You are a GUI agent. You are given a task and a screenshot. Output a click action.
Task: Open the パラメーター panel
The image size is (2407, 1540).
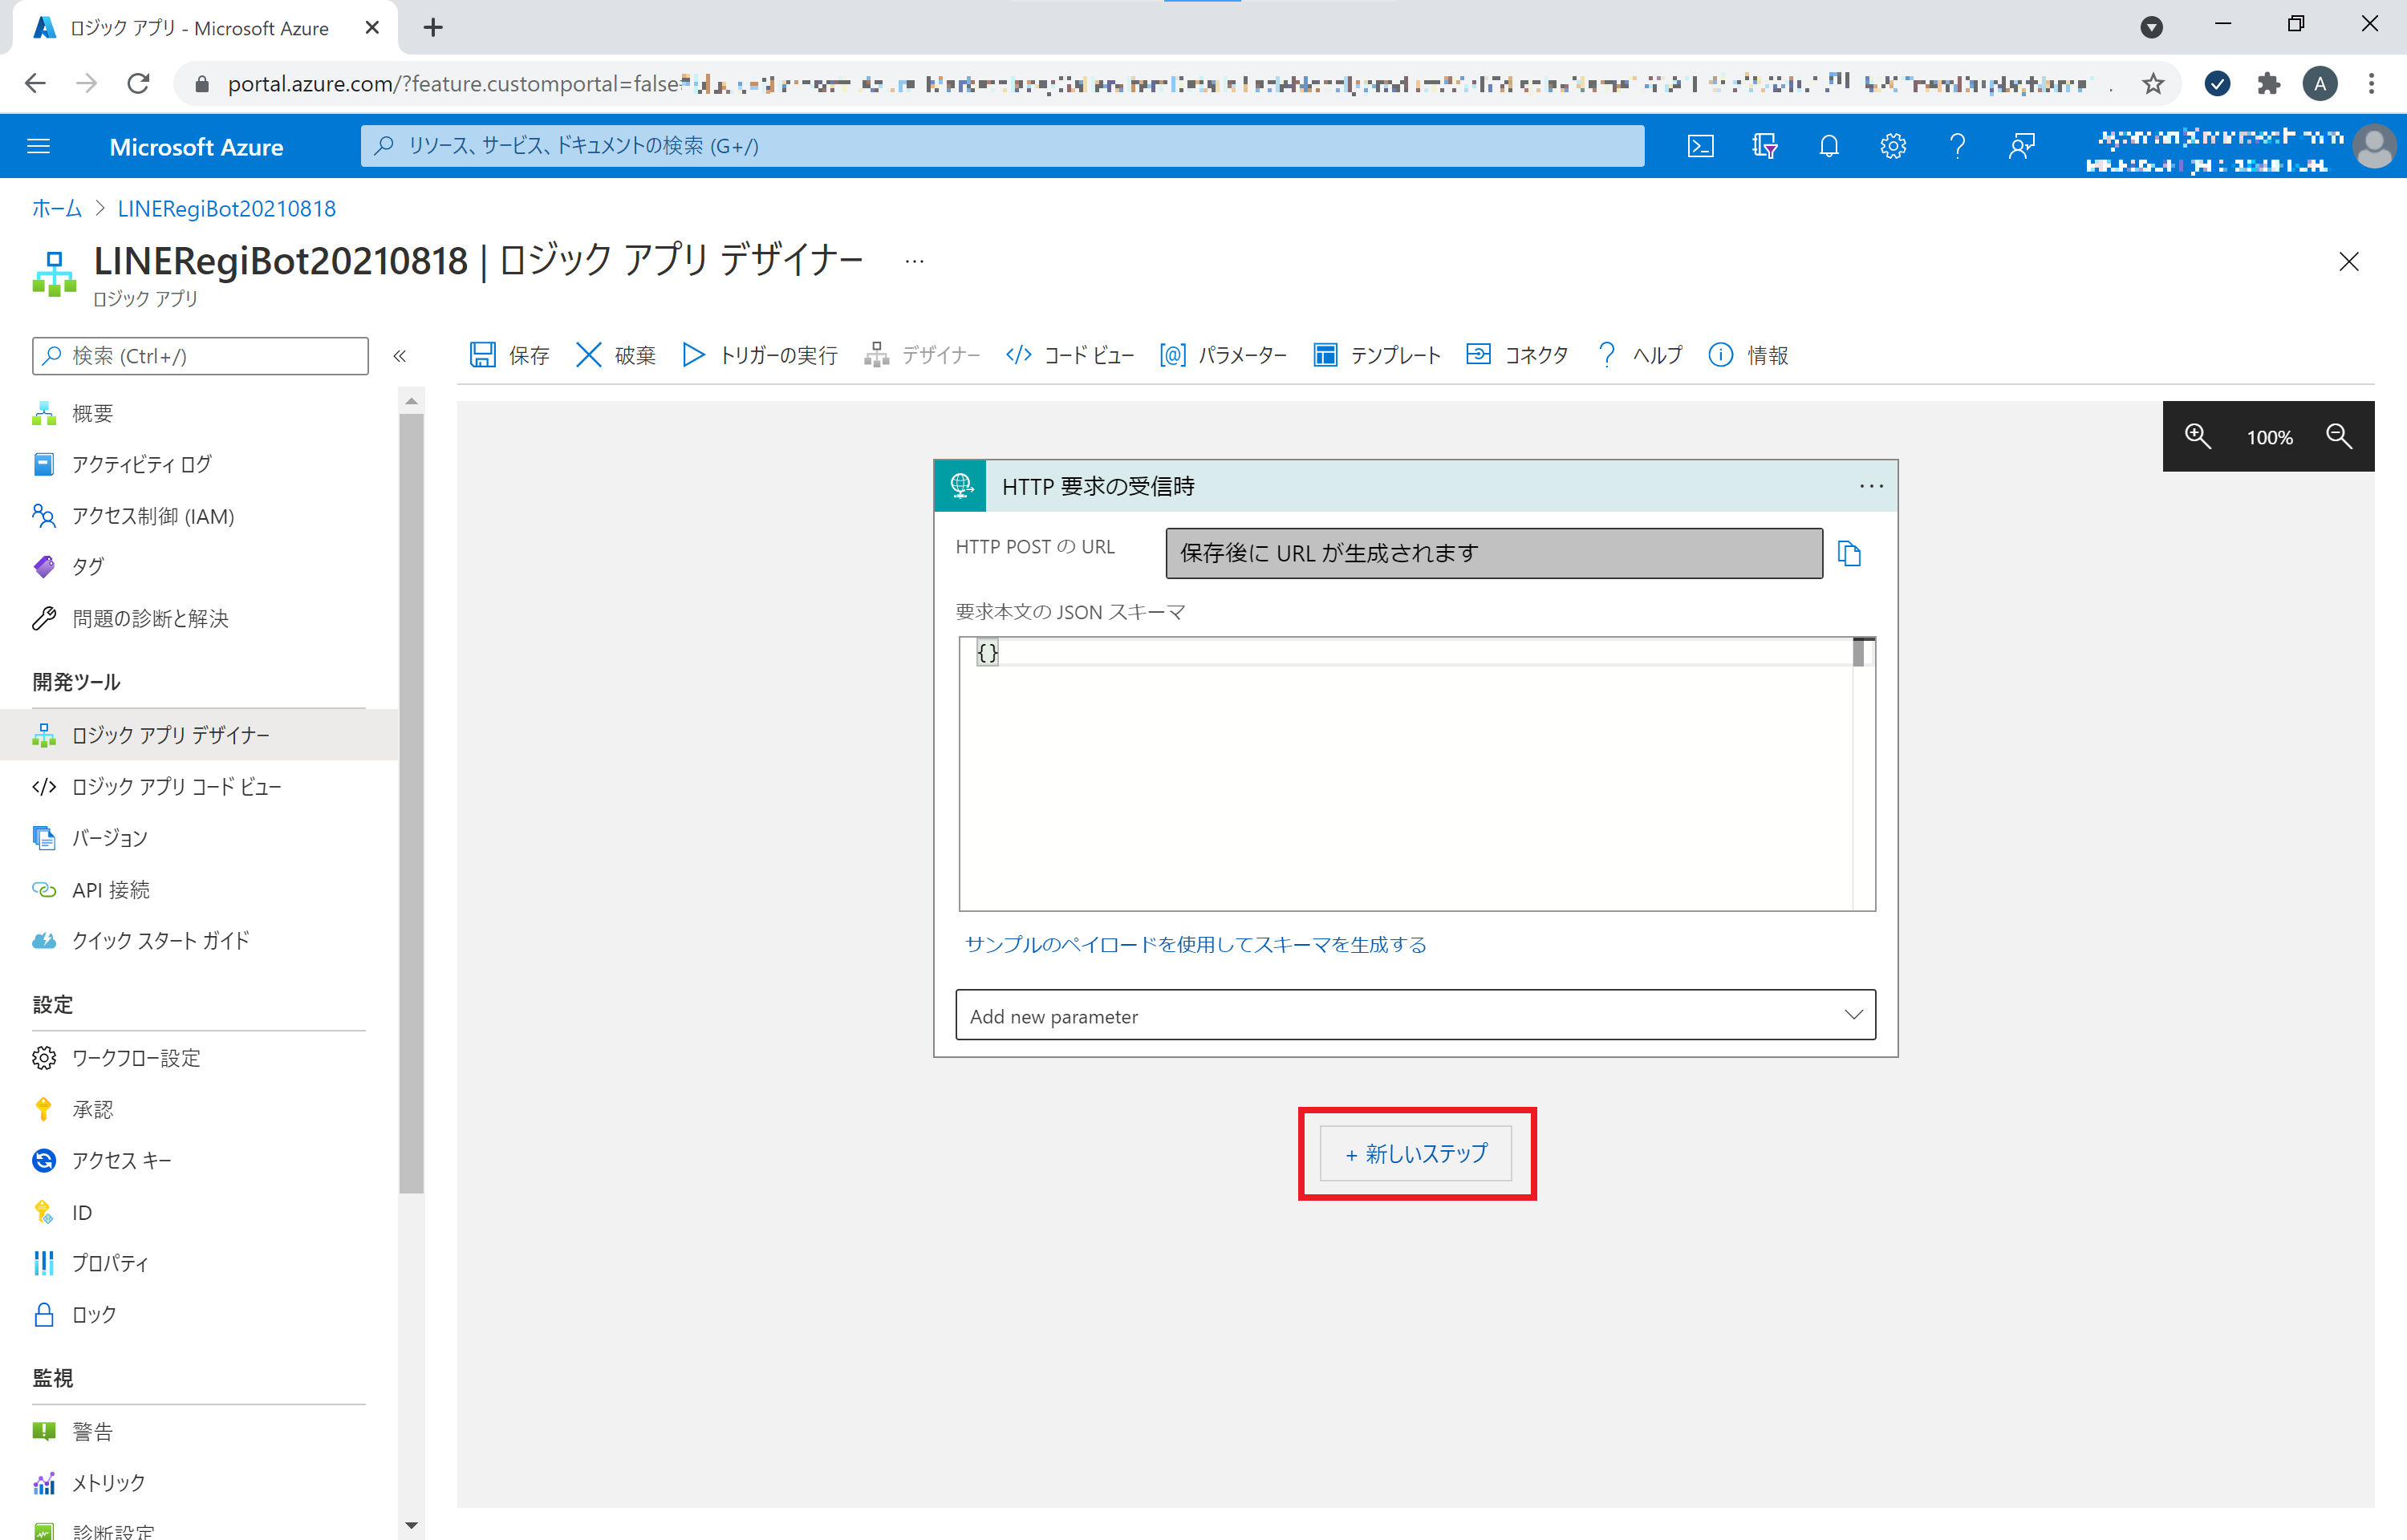[1222, 355]
